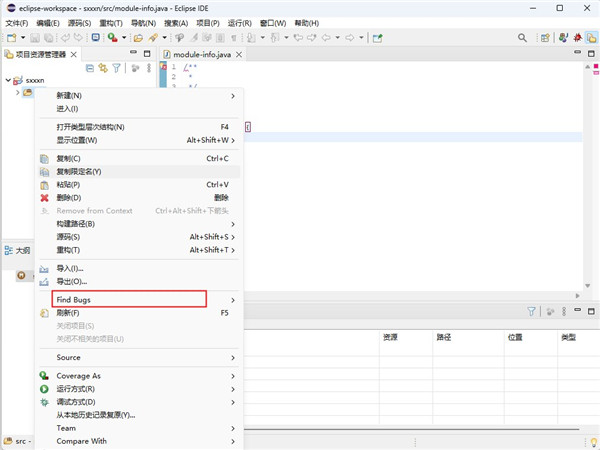Click the Resource (资源) column header
Viewport: 600px width, 450px height.
tap(390, 338)
